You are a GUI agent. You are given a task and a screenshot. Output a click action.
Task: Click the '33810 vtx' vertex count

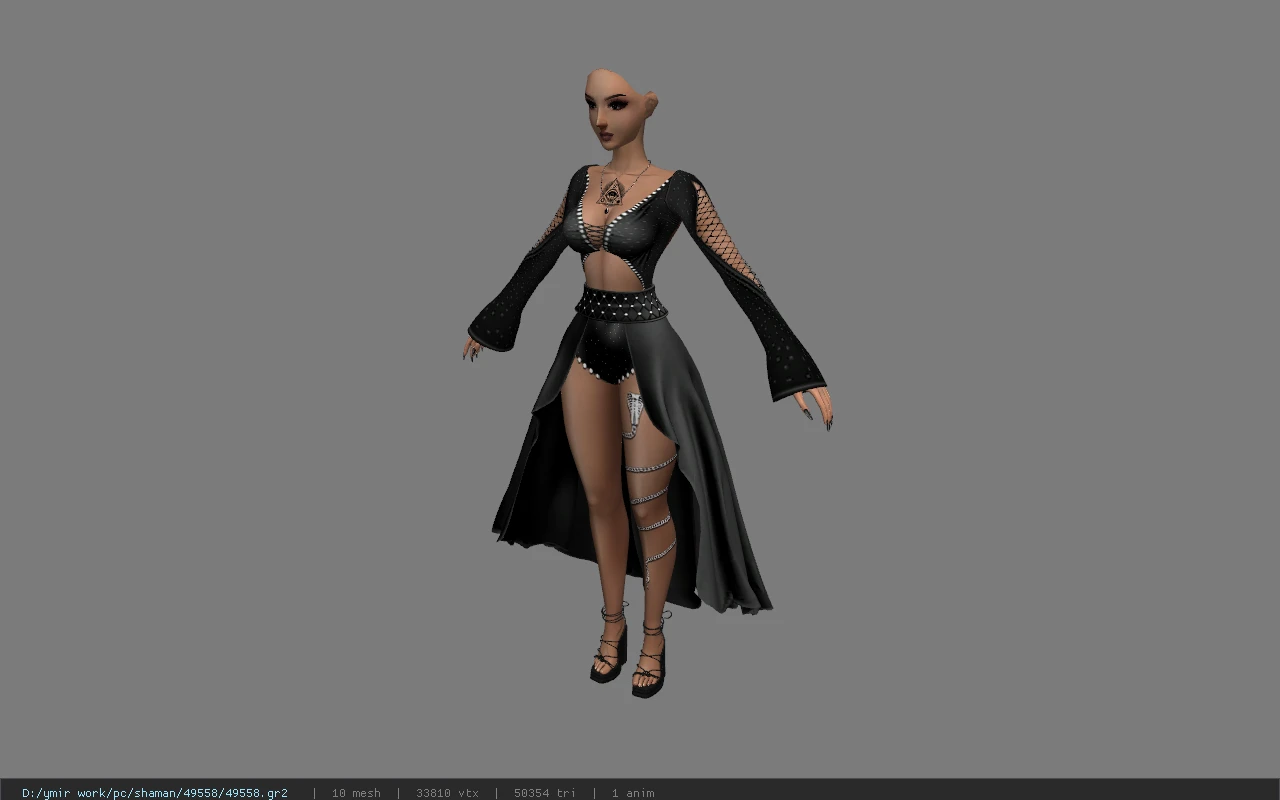tap(447, 793)
